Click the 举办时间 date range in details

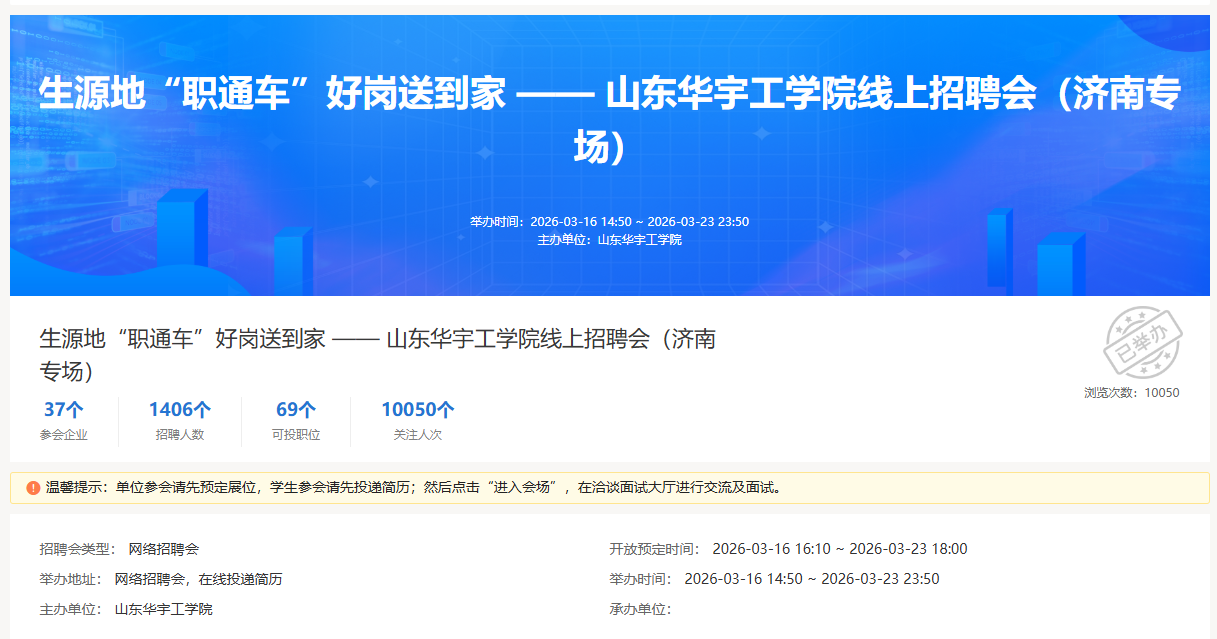pos(811,579)
